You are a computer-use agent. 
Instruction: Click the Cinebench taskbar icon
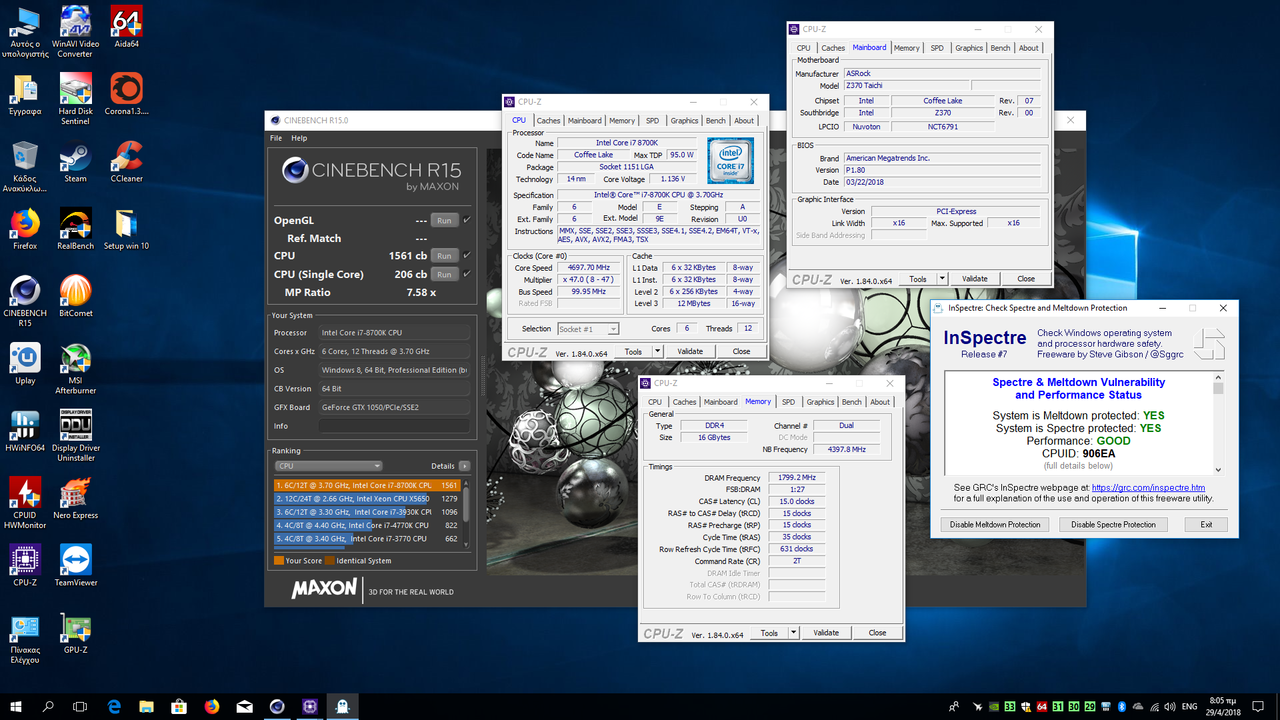point(277,706)
